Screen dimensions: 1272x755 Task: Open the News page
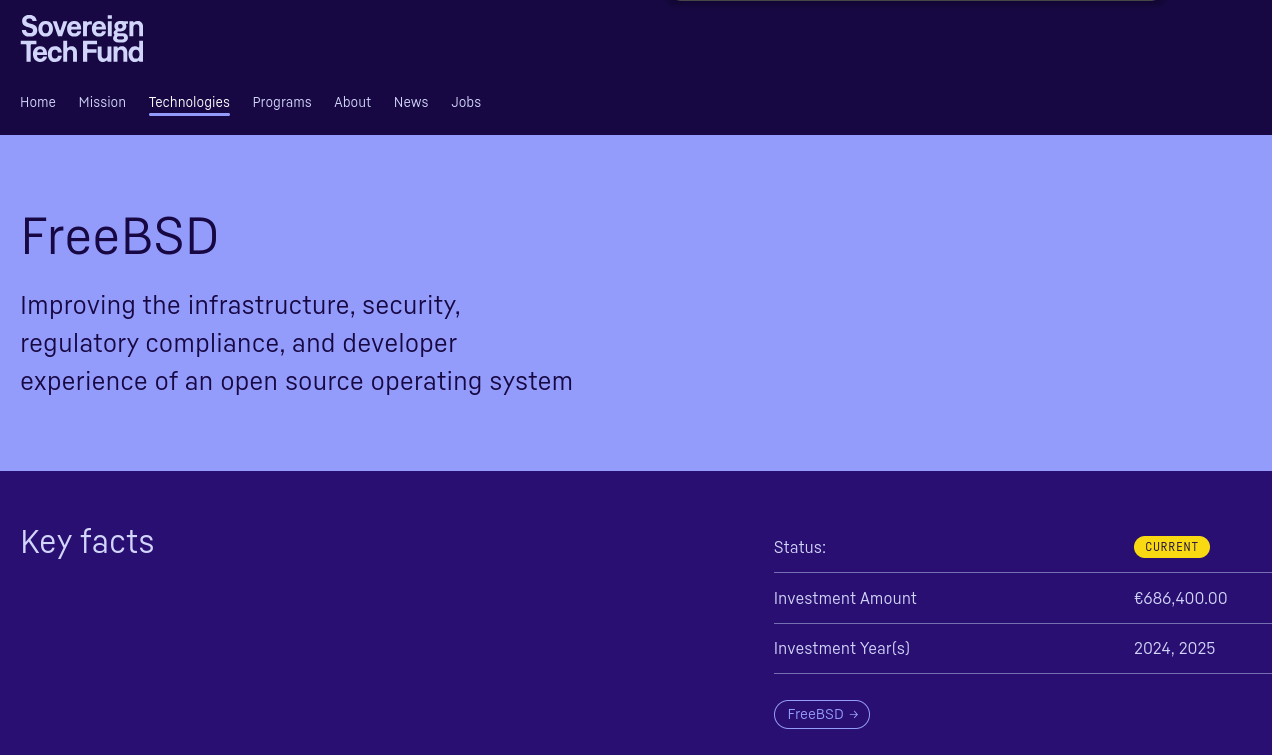click(x=410, y=102)
